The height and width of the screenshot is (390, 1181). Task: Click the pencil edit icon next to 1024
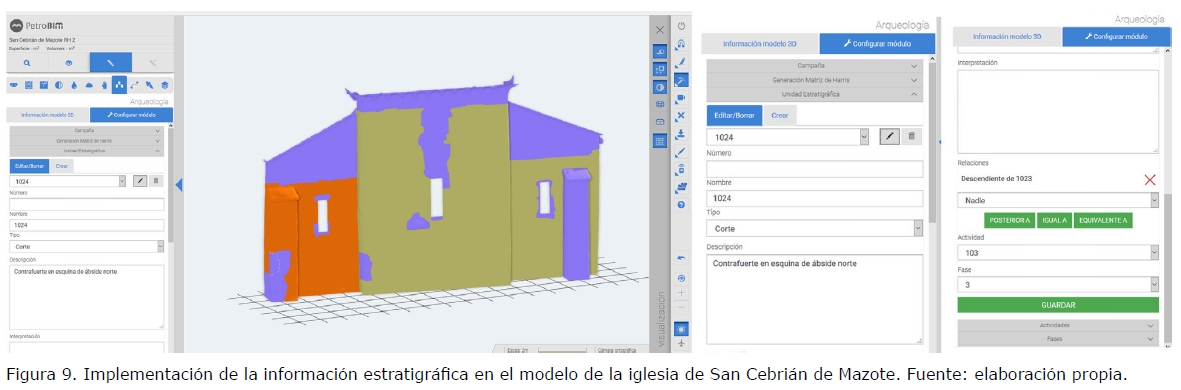click(x=889, y=137)
